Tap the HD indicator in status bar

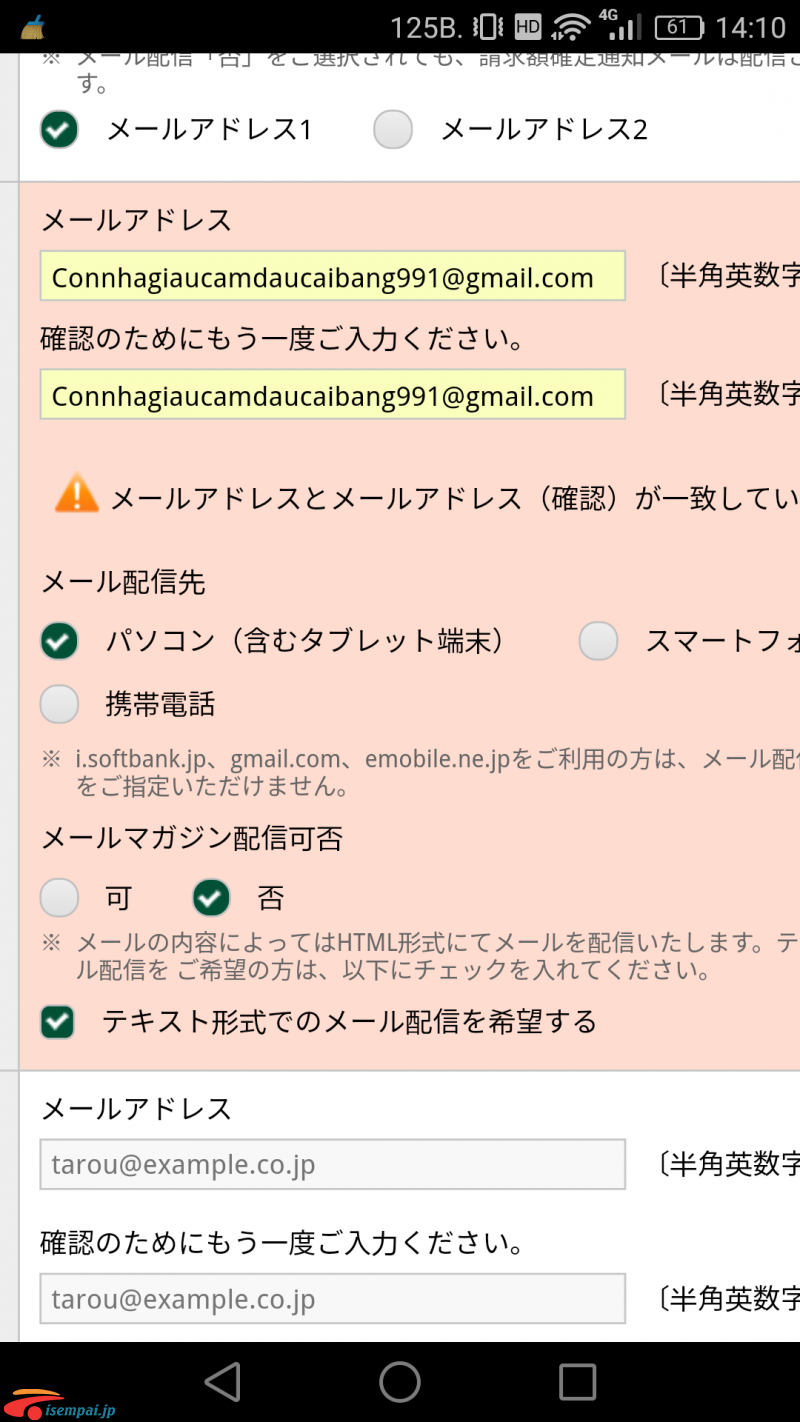(528, 26)
